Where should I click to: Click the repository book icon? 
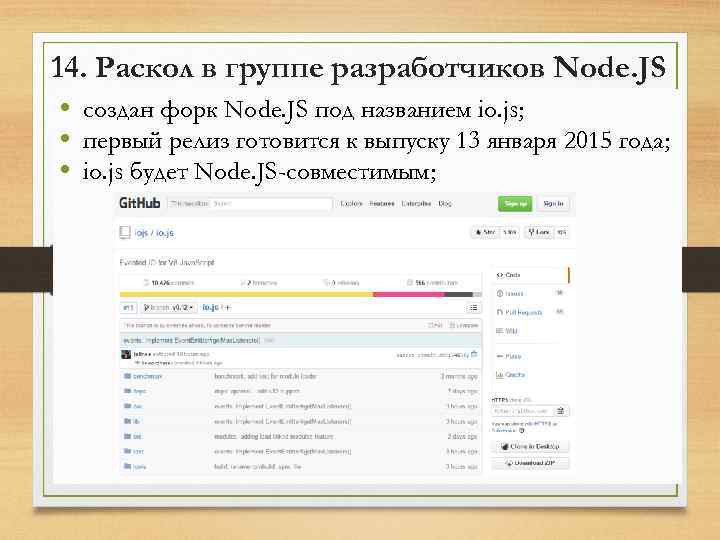click(x=125, y=232)
